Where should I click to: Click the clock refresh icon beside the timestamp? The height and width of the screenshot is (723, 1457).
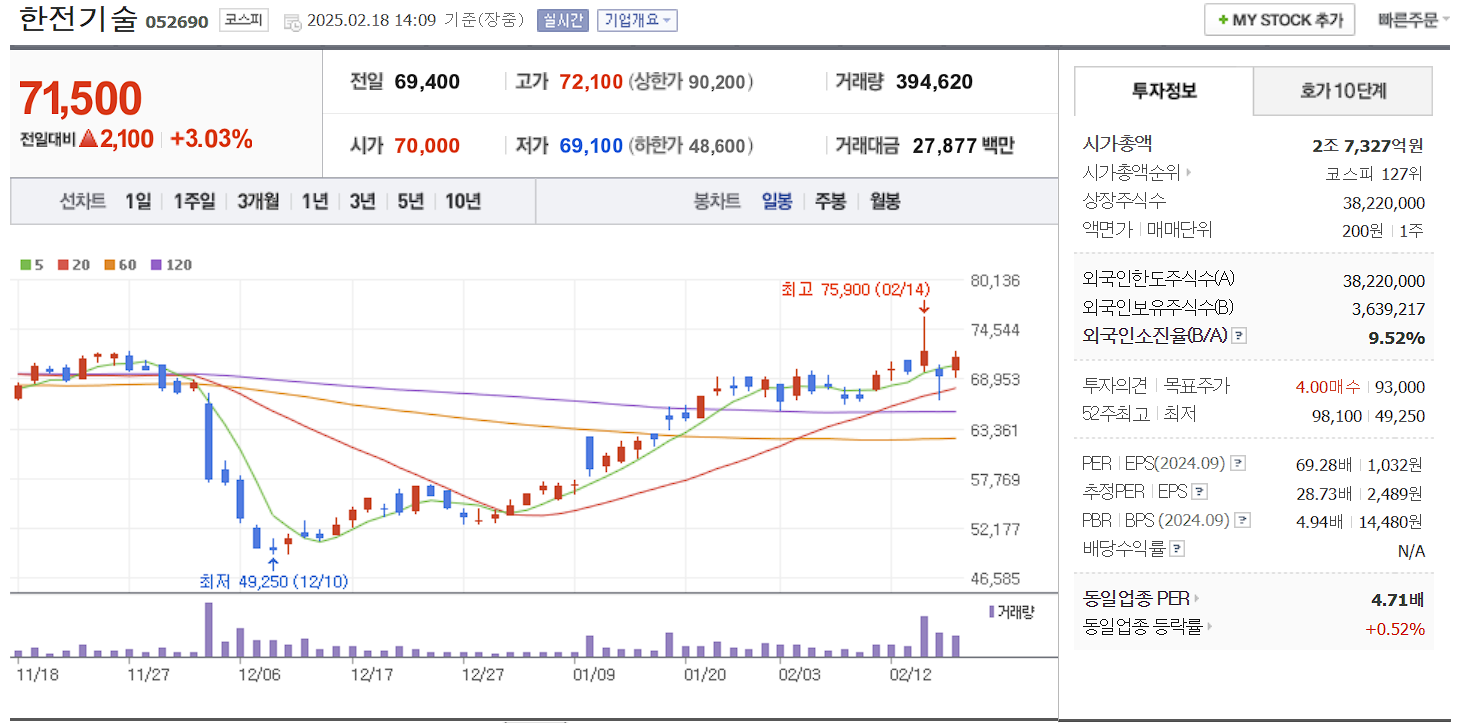[x=292, y=20]
